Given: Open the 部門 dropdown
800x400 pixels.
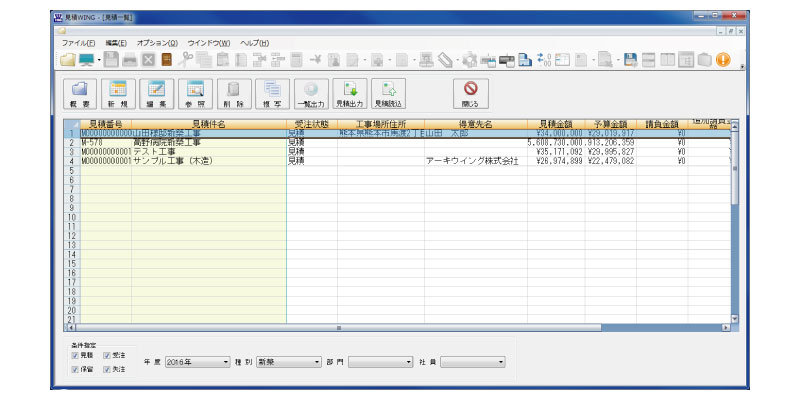Looking at the screenshot, I should click(x=380, y=362).
